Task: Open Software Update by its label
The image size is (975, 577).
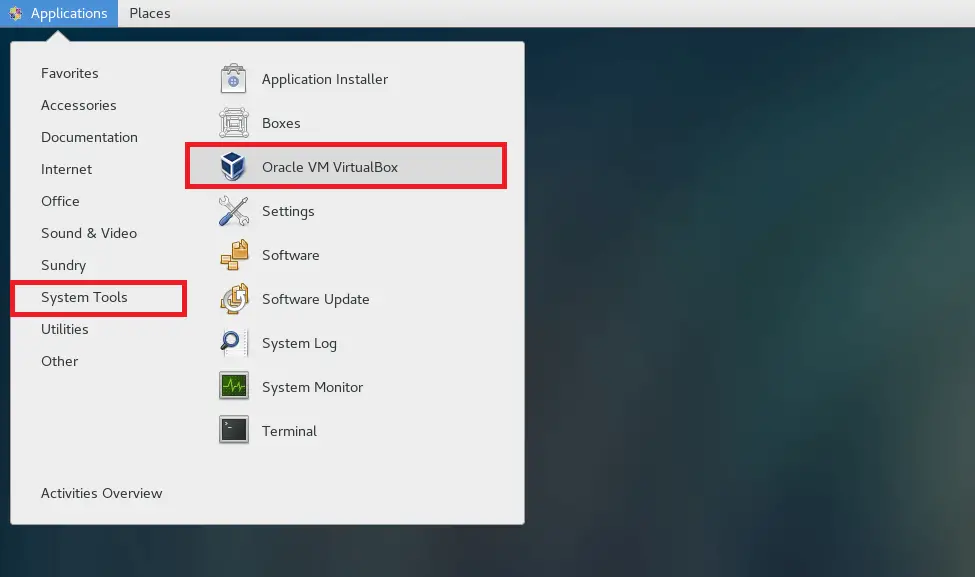Action: pos(315,300)
